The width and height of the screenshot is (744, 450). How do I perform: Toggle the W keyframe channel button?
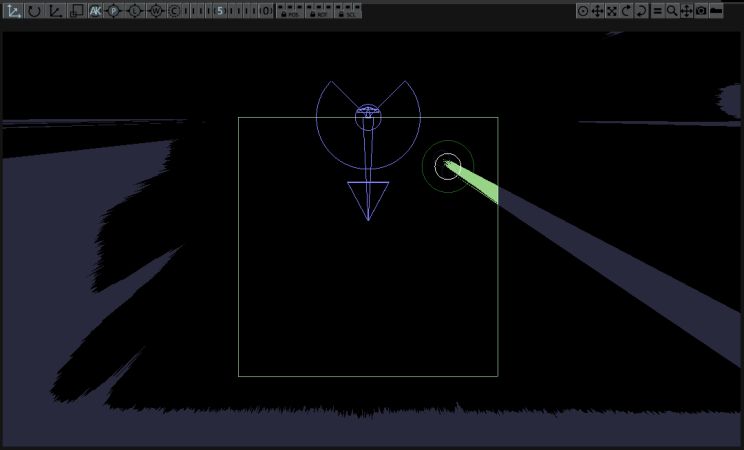[x=156, y=11]
